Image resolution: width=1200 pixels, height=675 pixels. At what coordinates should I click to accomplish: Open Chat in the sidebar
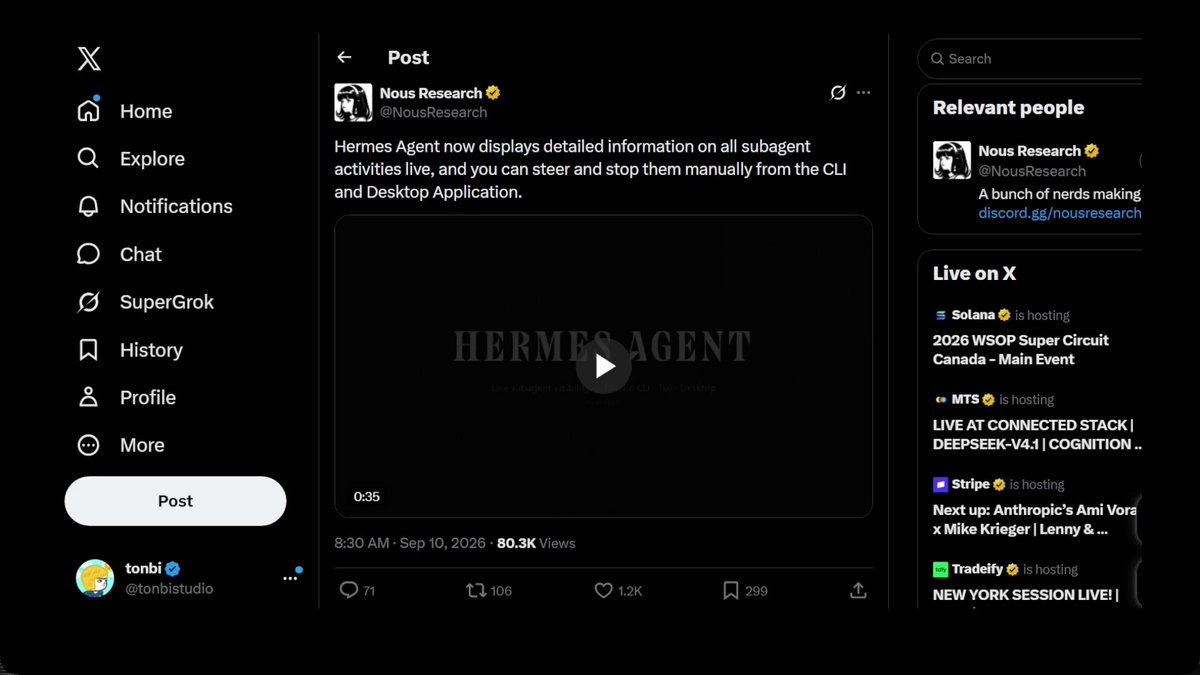click(x=119, y=254)
